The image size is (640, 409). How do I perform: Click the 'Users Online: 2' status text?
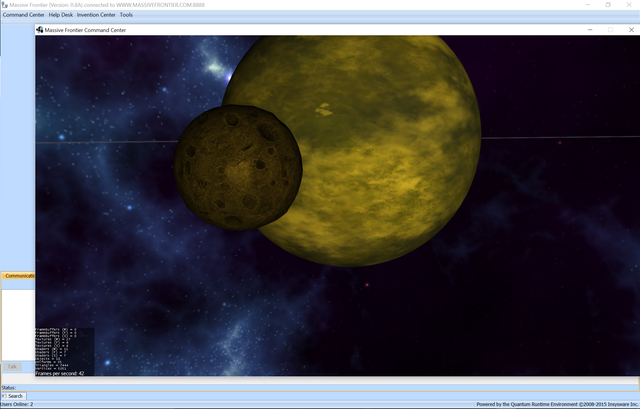[17, 404]
